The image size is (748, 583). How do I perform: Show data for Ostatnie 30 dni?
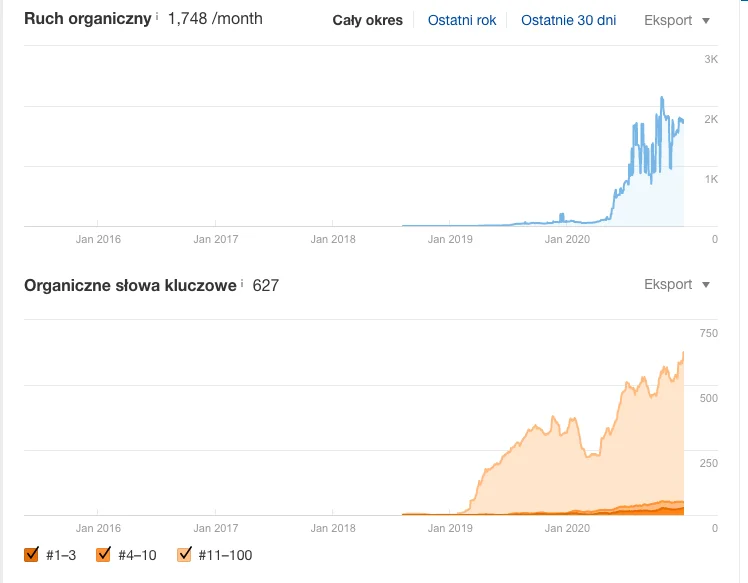pyautogui.click(x=568, y=20)
